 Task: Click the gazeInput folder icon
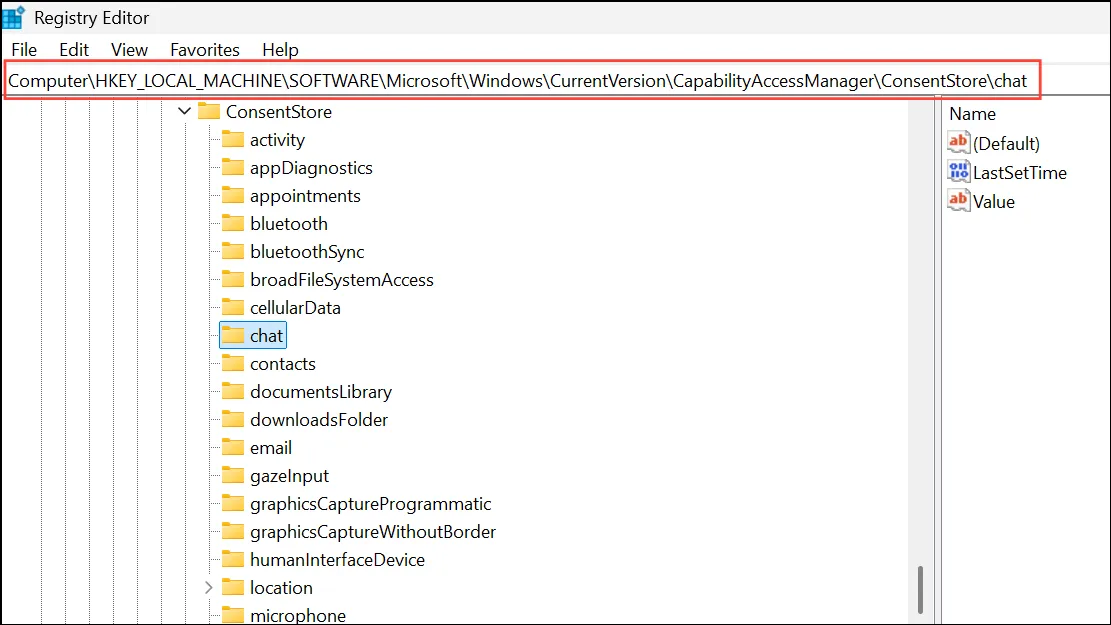pyautogui.click(x=232, y=475)
